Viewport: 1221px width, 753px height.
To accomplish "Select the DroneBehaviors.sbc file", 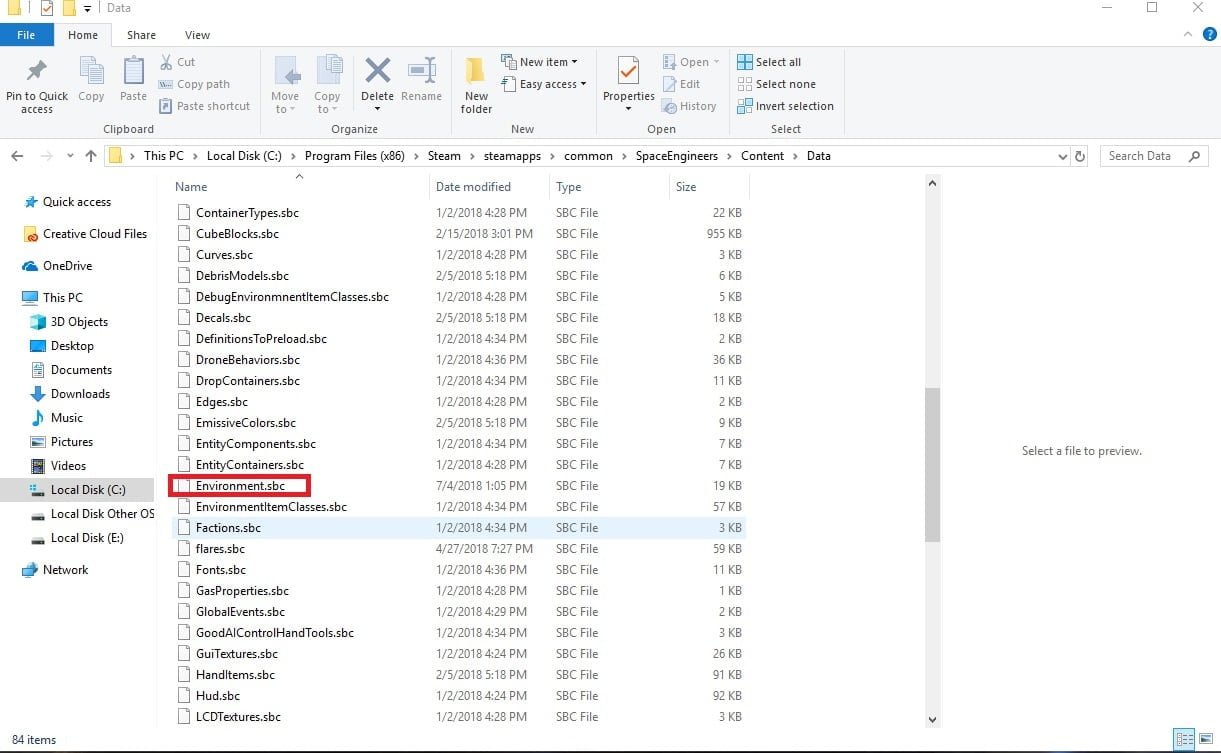I will [248, 360].
